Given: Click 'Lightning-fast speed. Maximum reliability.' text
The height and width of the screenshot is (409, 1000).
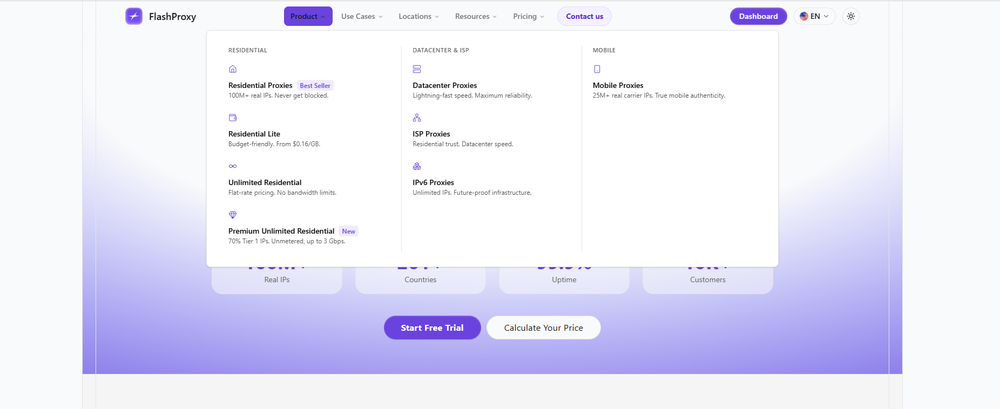Looking at the screenshot, I should click(473, 96).
